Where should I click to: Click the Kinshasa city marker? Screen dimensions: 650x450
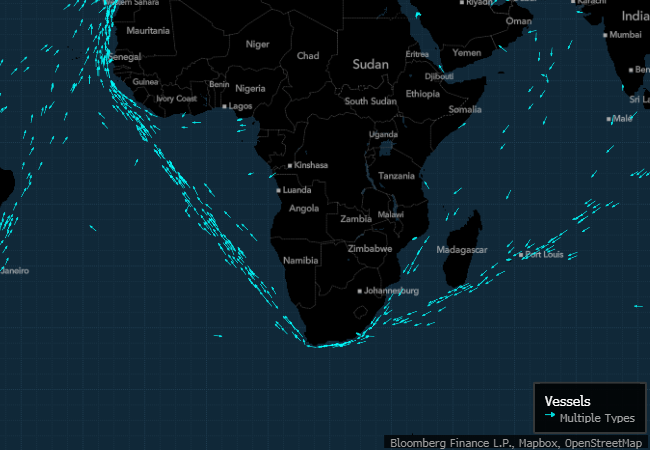coord(290,166)
